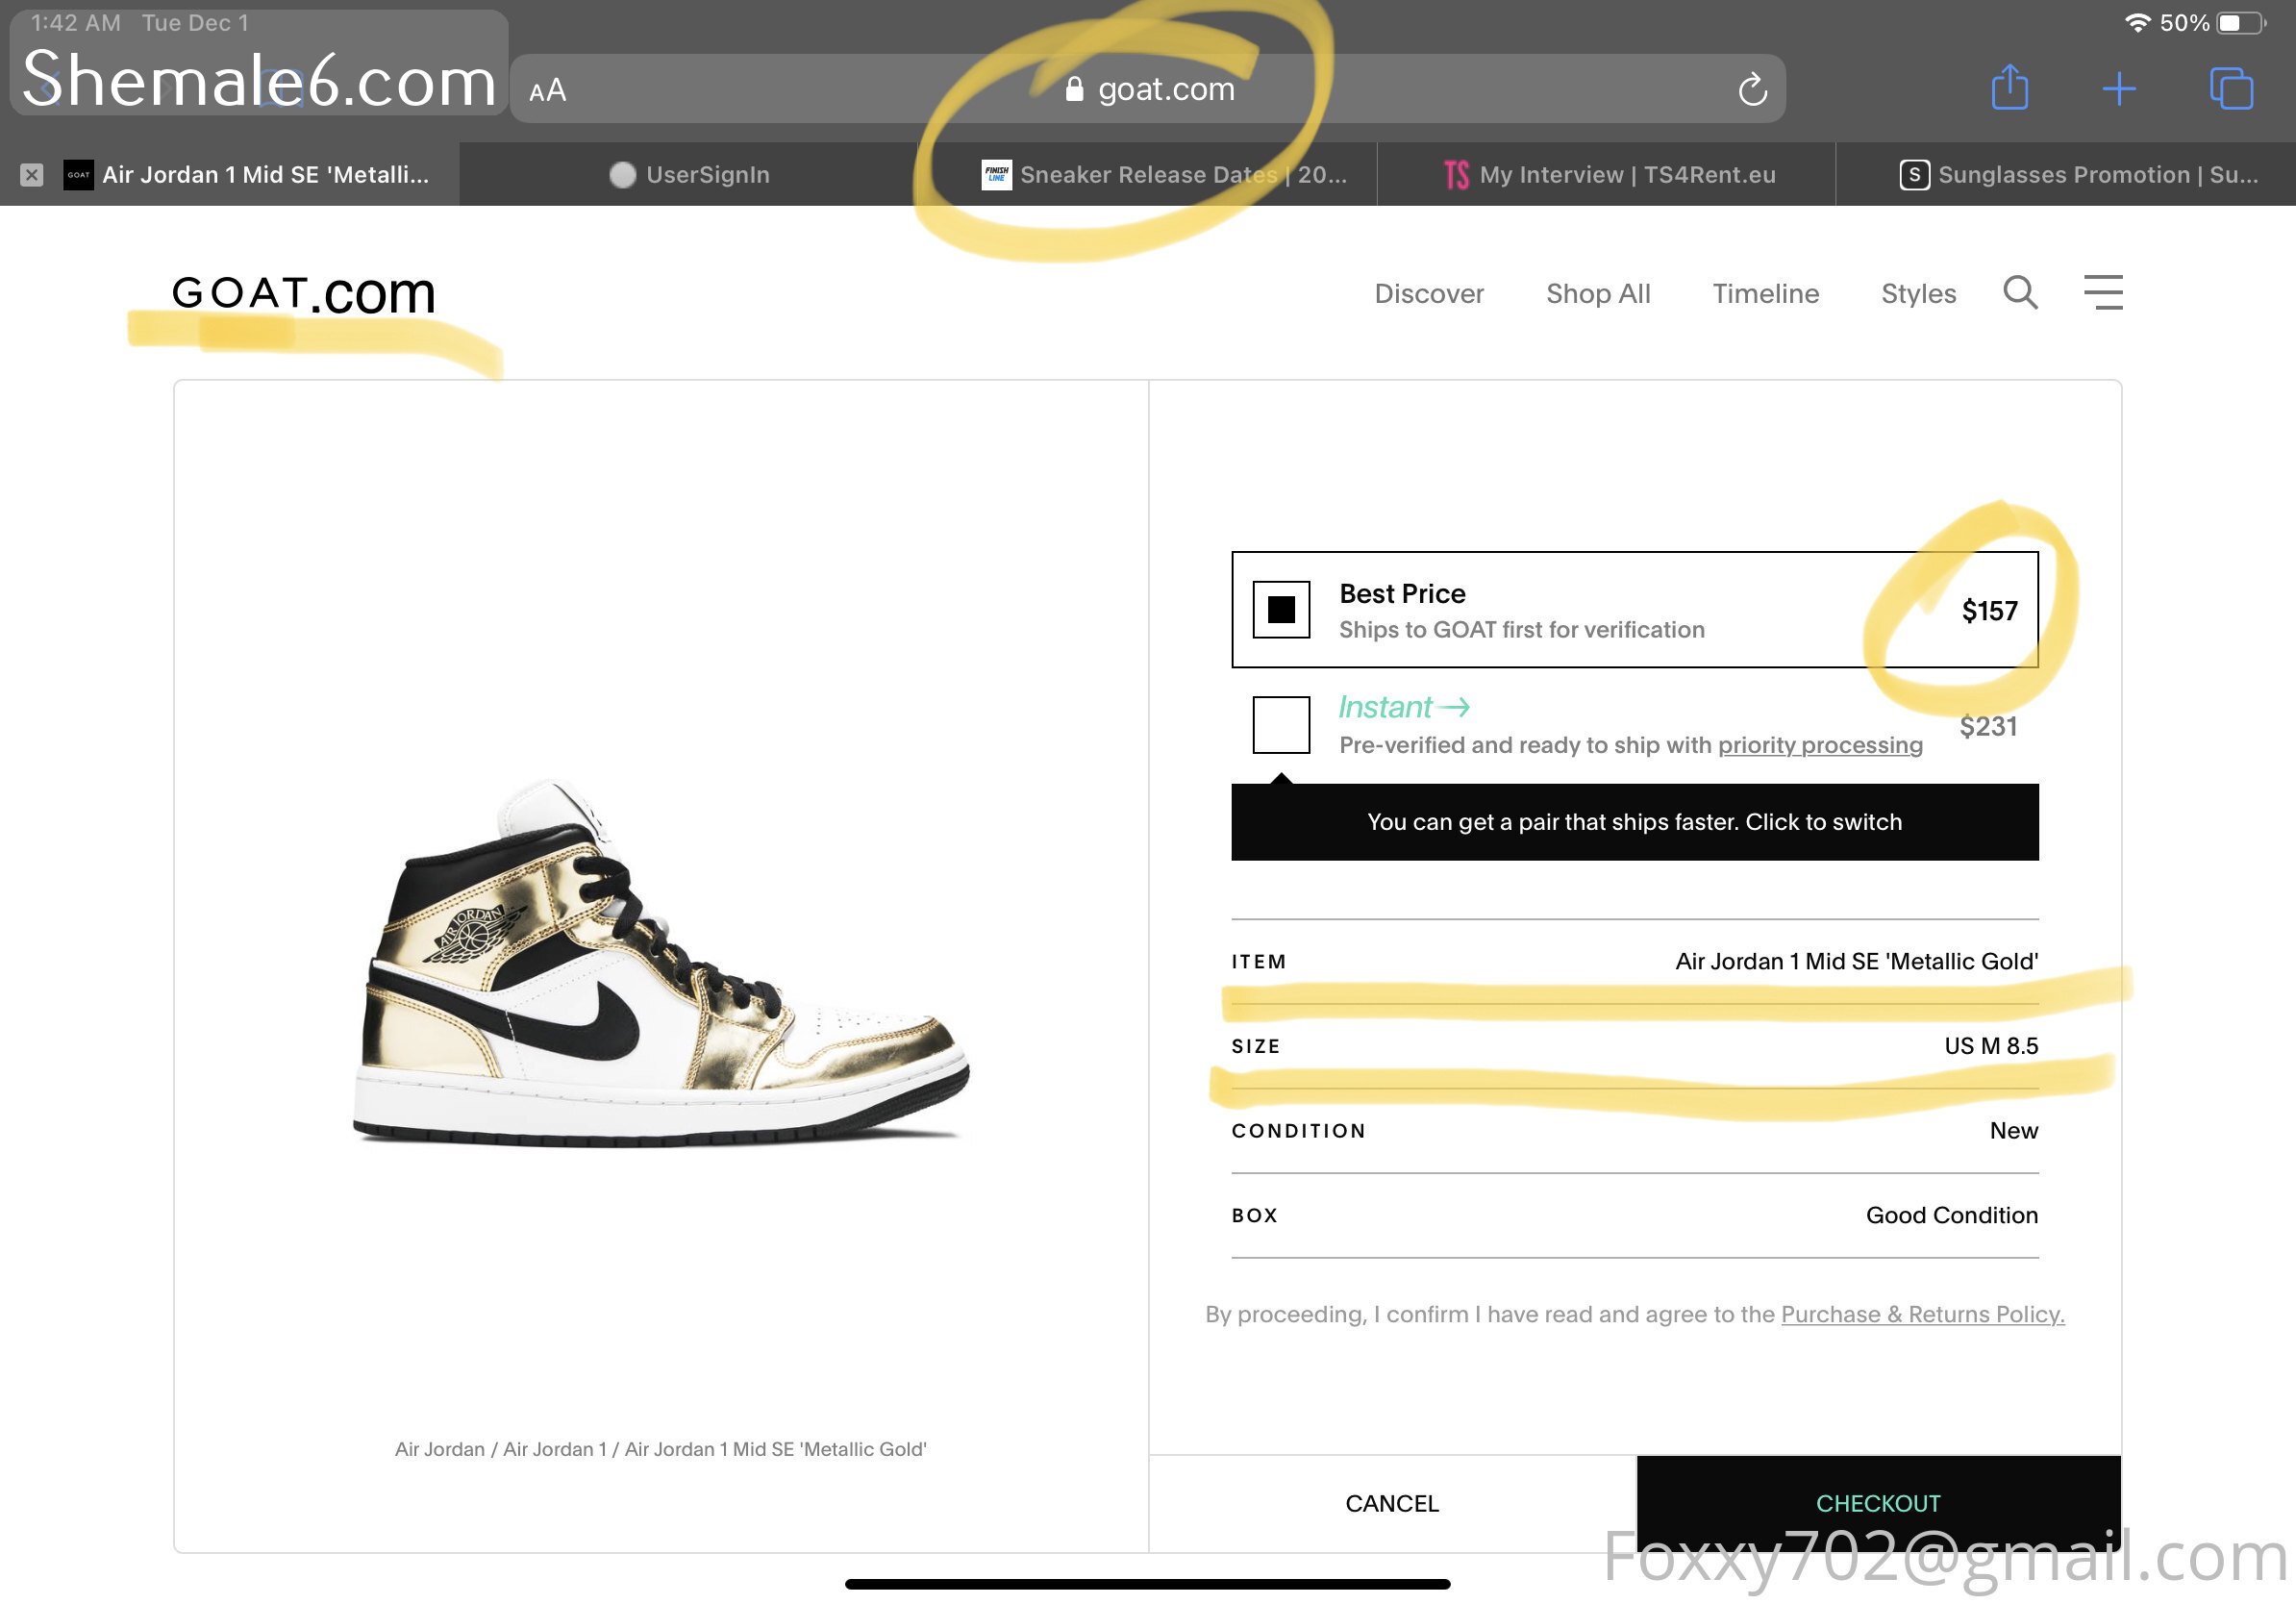Image resolution: width=2296 pixels, height=1604 pixels.
Task: Switch to Sneaker Release Dates tab
Action: point(1164,175)
